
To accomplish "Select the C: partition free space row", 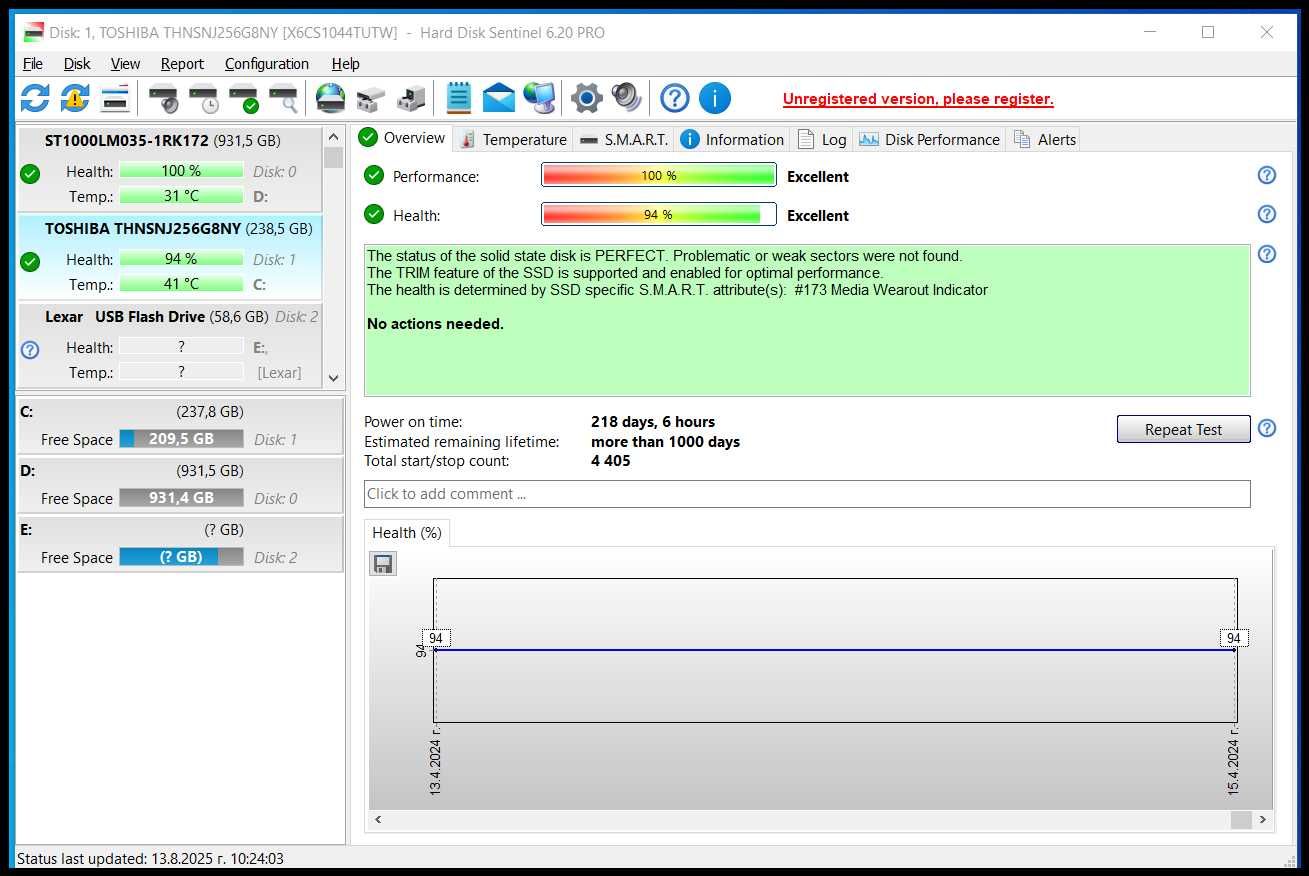I will [180, 425].
